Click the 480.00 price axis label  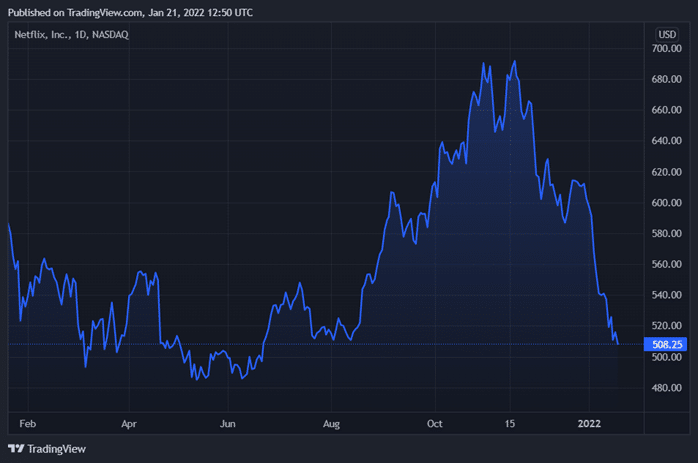[x=666, y=388]
